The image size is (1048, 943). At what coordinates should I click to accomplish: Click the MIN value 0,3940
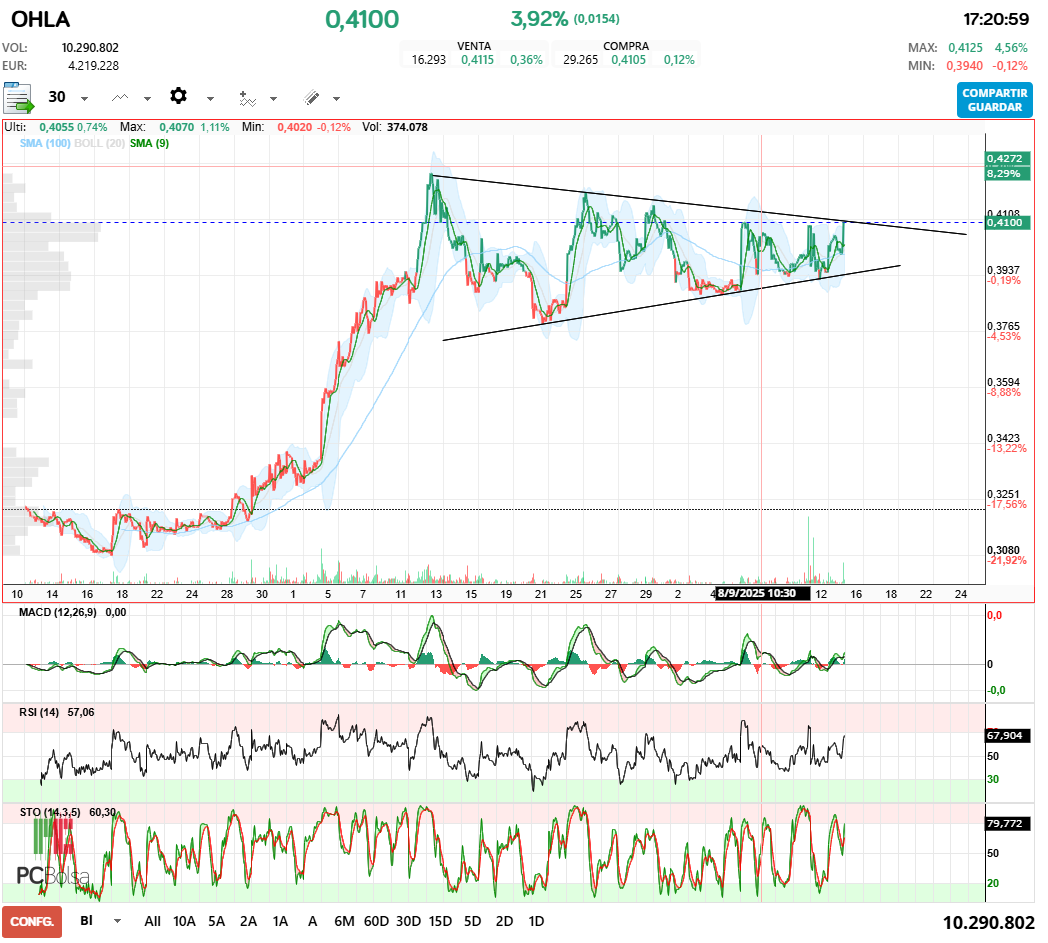point(964,65)
